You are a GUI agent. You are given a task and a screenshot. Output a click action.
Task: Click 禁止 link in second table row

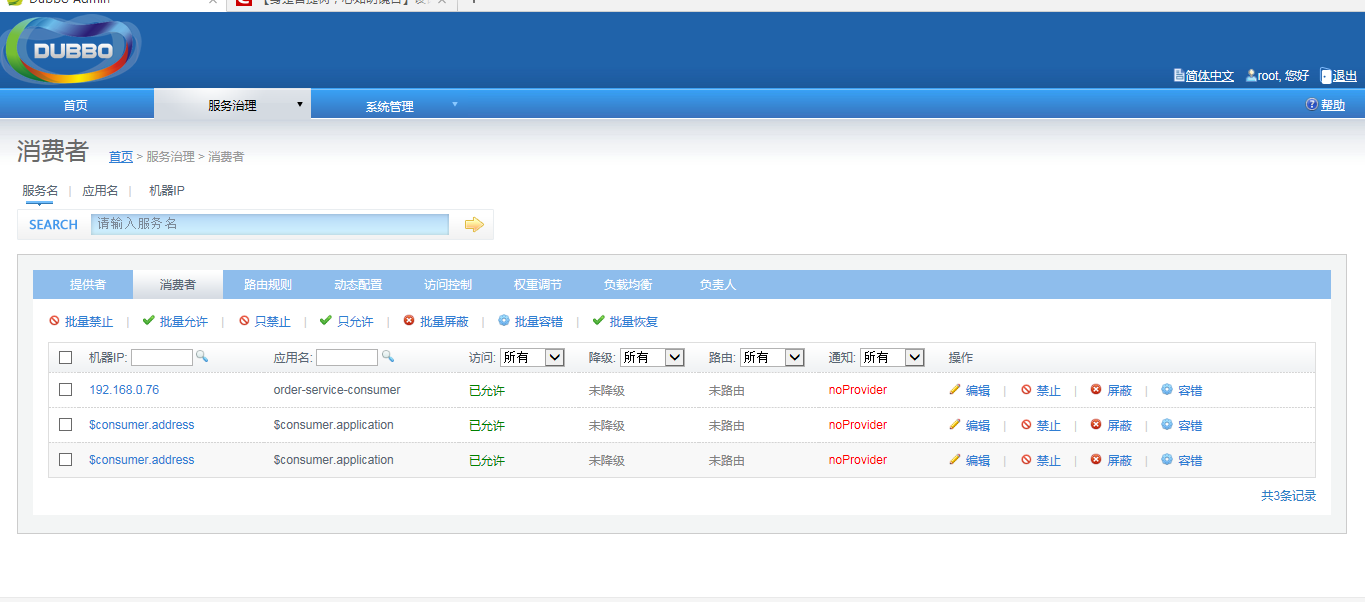click(1049, 426)
